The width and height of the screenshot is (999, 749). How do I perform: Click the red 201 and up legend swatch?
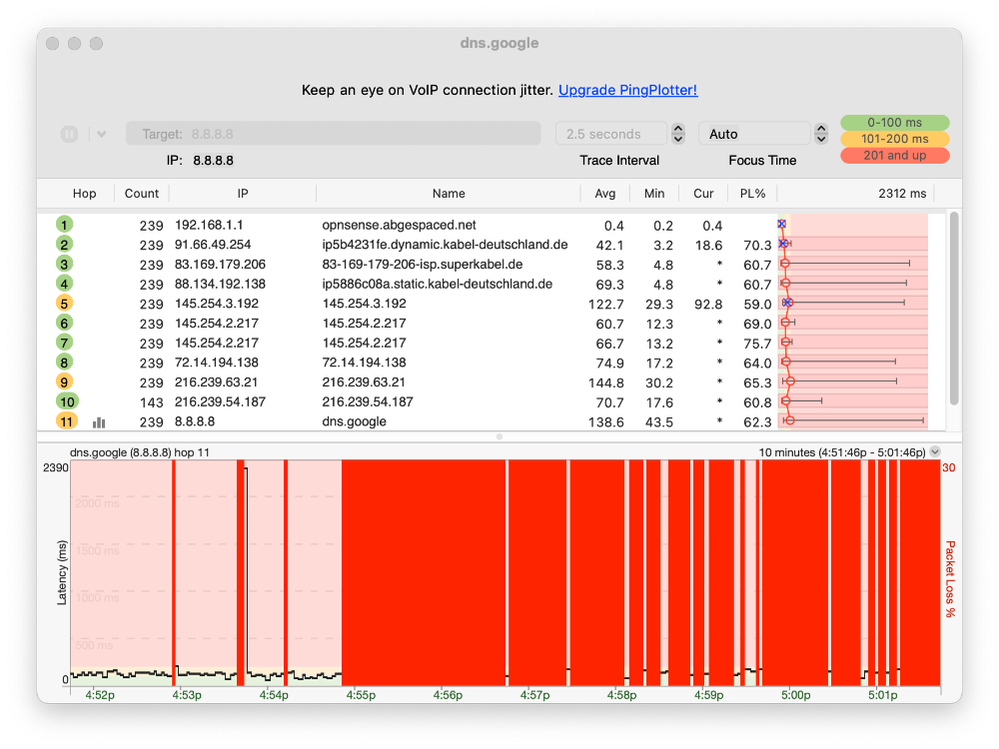[895, 155]
